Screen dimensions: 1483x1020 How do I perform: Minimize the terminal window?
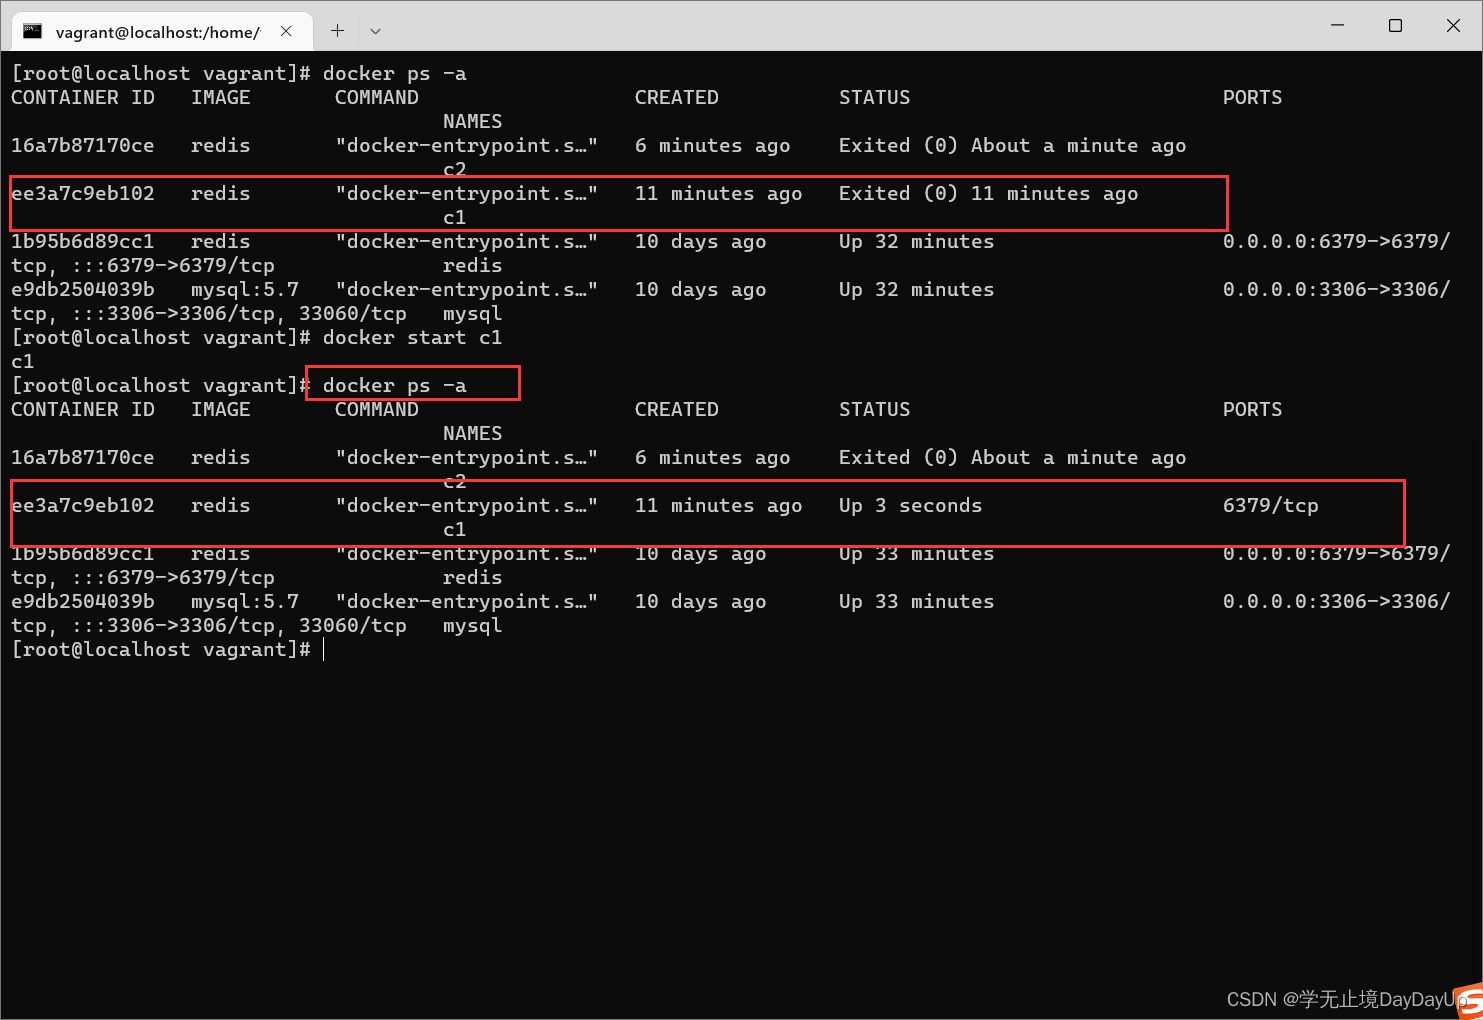coord(1337,26)
